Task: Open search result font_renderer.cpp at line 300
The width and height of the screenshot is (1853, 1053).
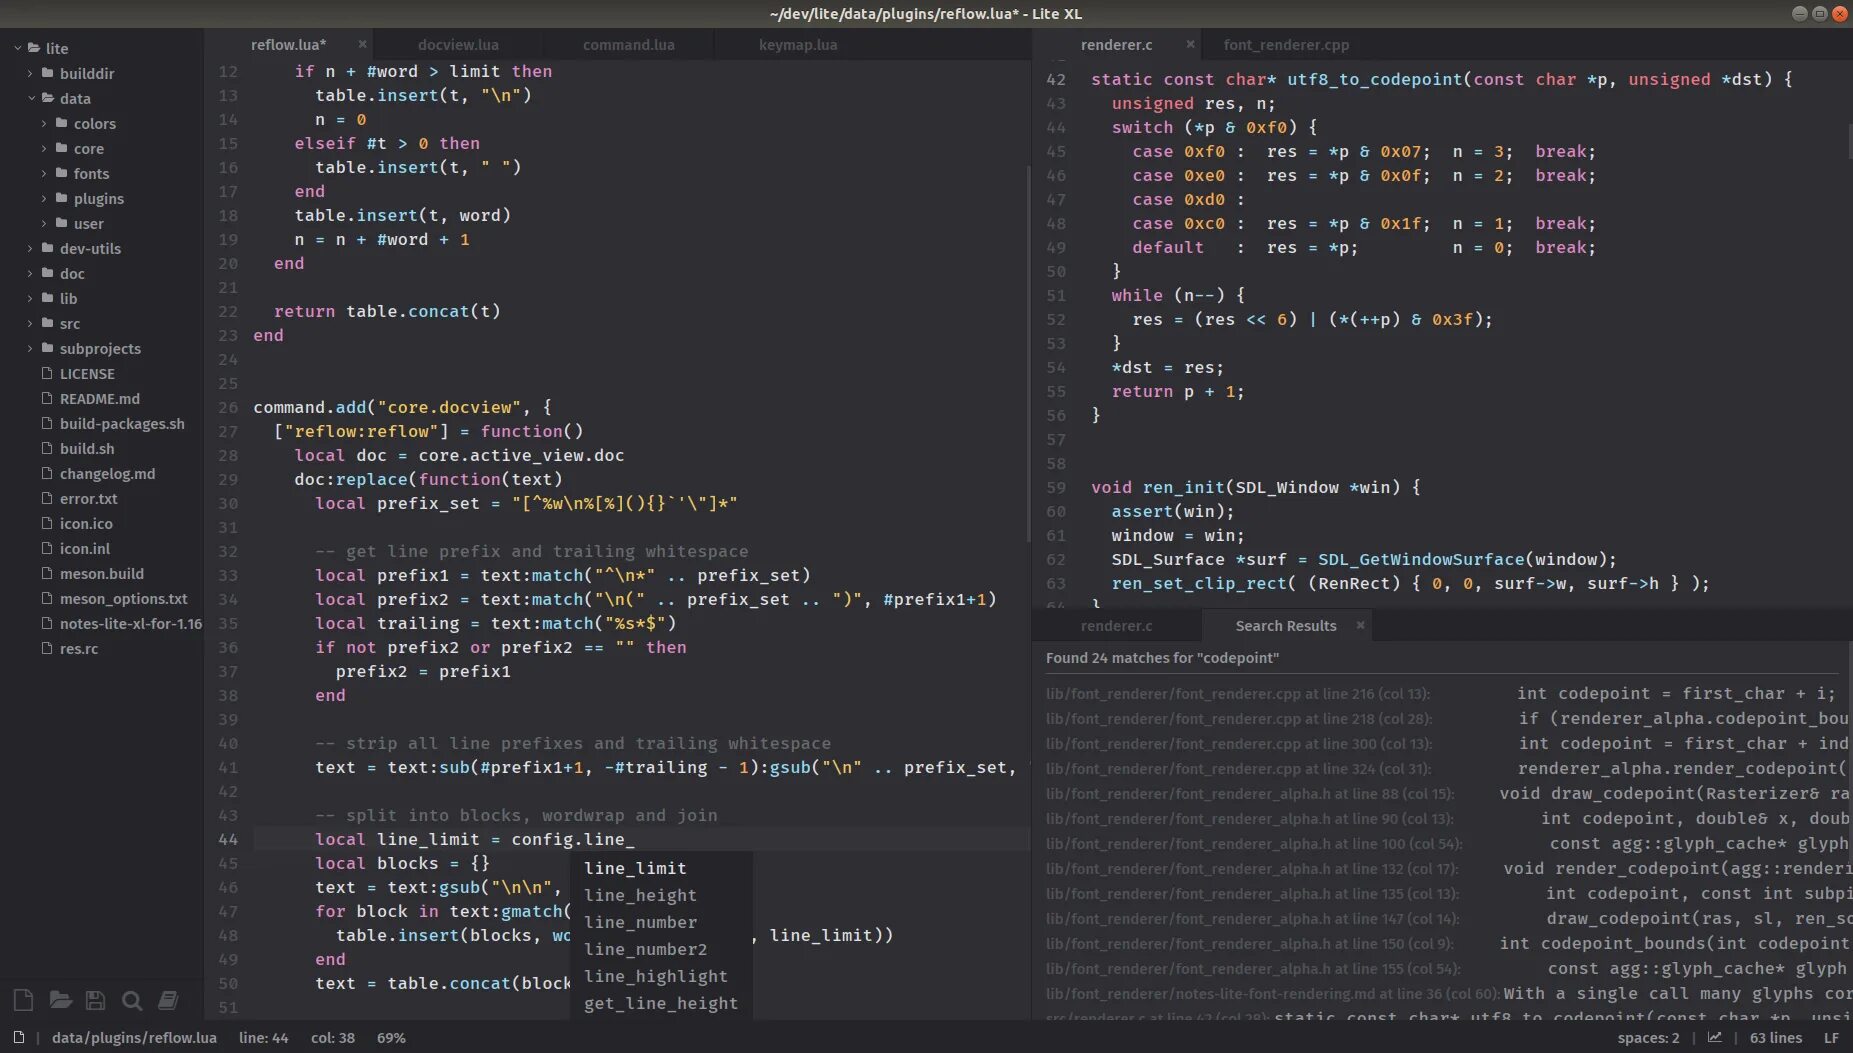Action: 1443,743
